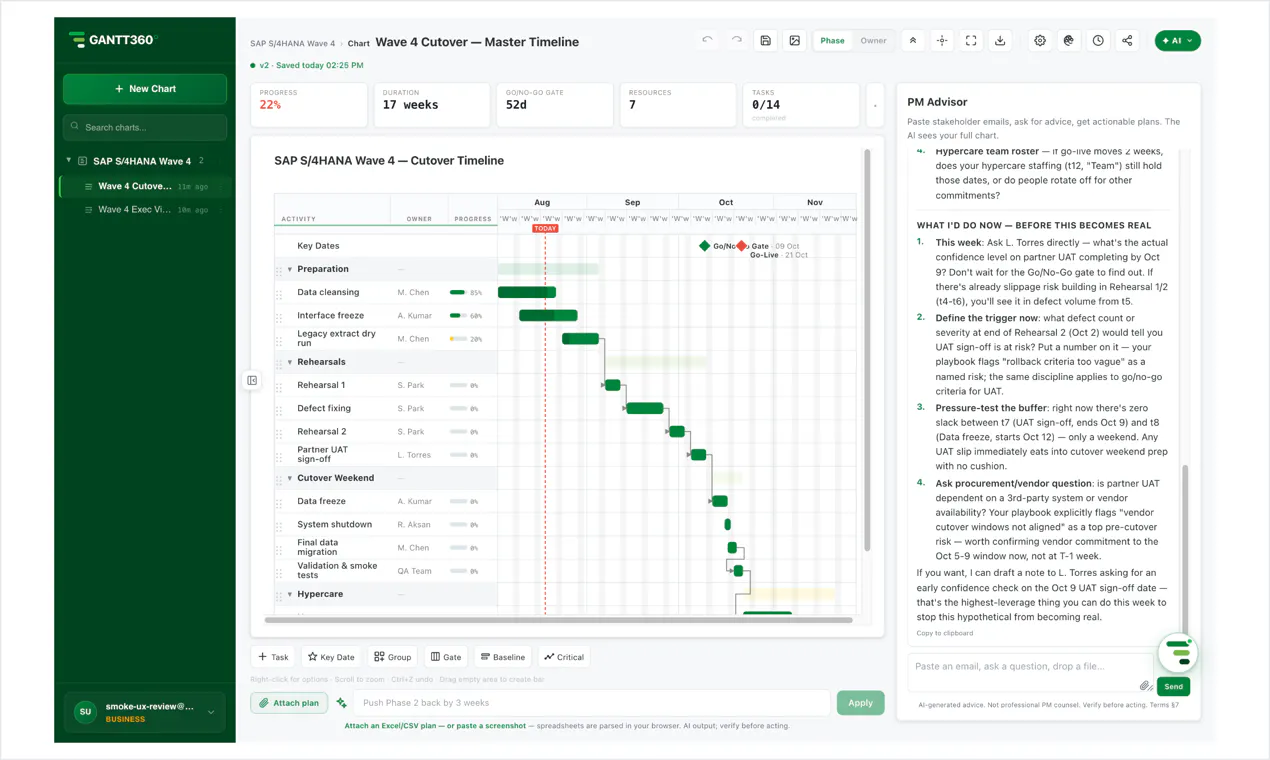
Task: Add a Key Date
Action: point(331,657)
